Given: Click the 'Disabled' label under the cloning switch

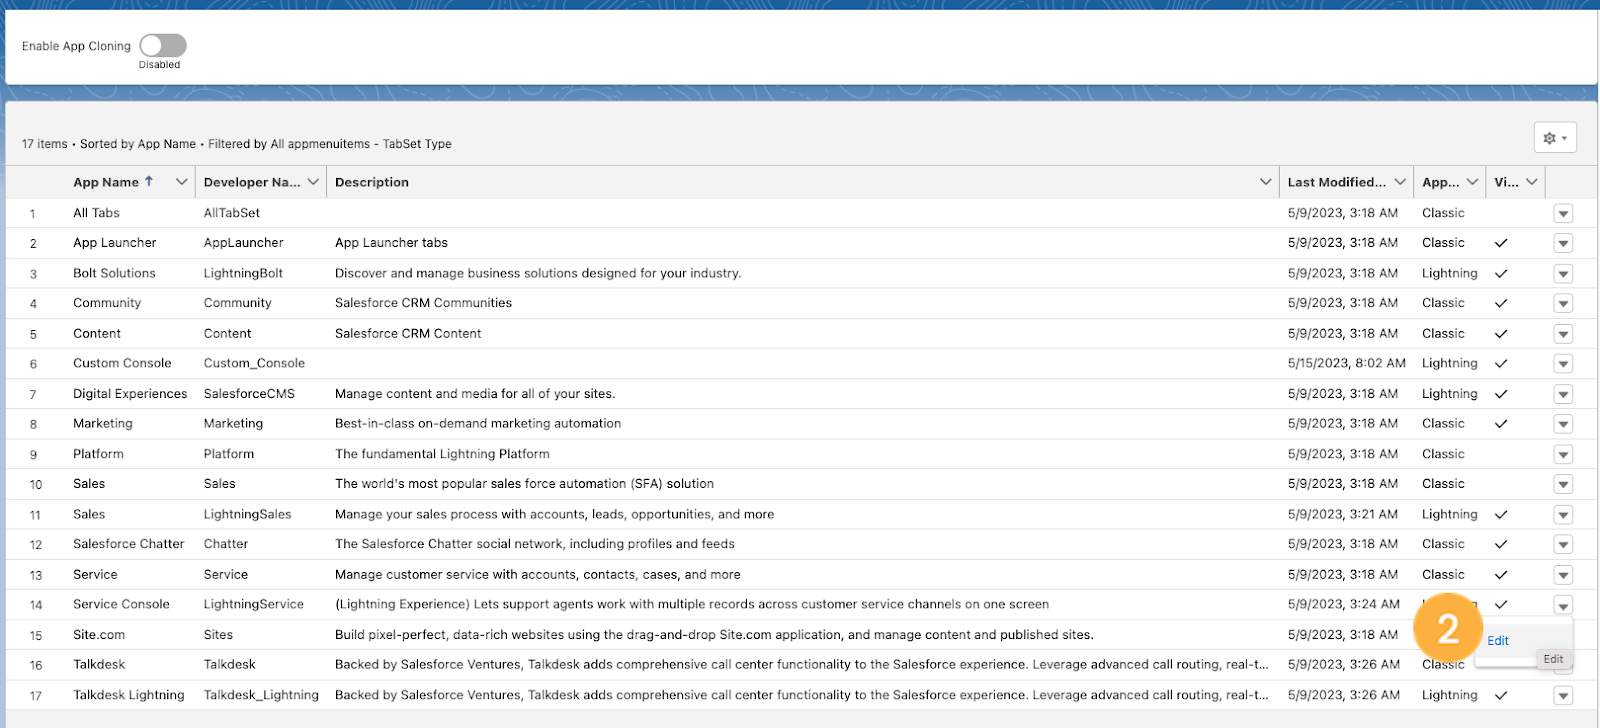Looking at the screenshot, I should coord(160,65).
